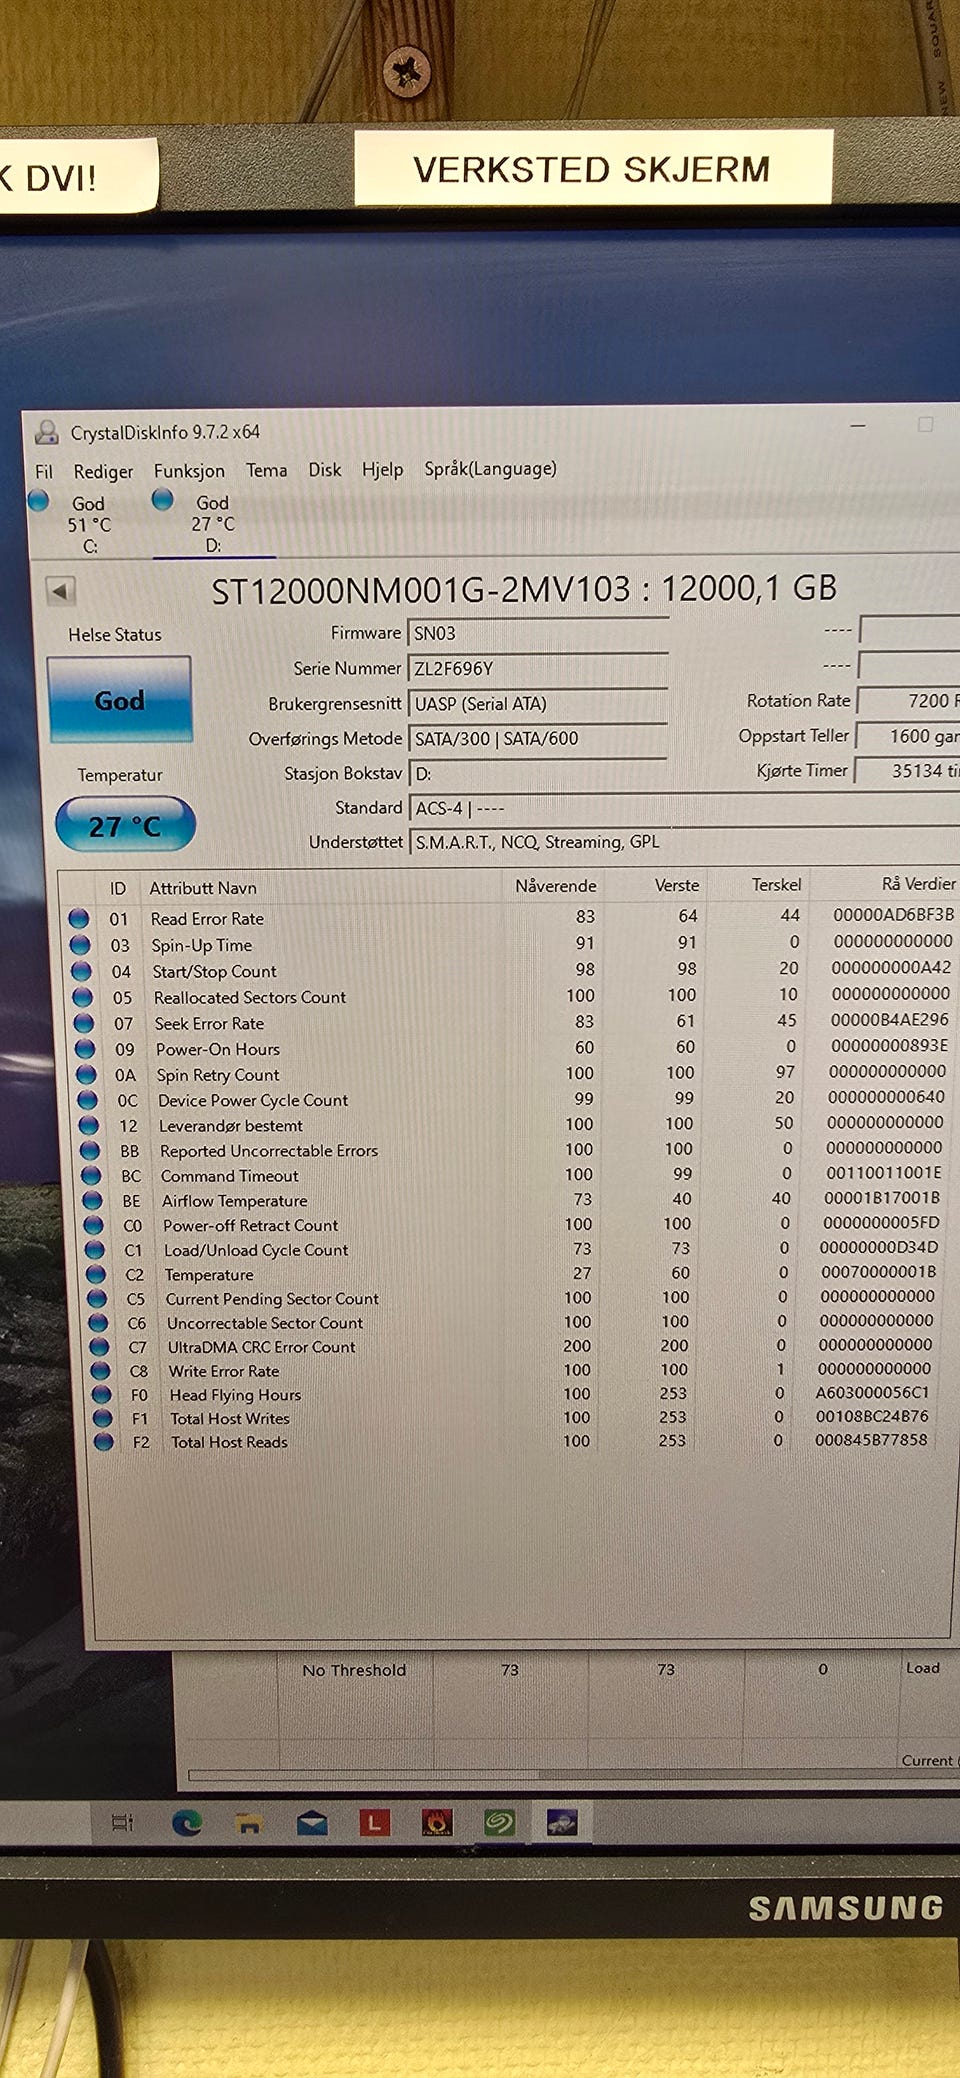
Task: Click the Terskel column header
Action: tap(776, 885)
